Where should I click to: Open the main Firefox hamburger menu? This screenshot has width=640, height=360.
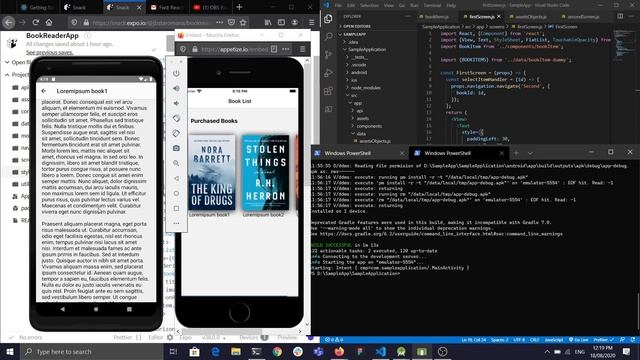[x=311, y=22]
